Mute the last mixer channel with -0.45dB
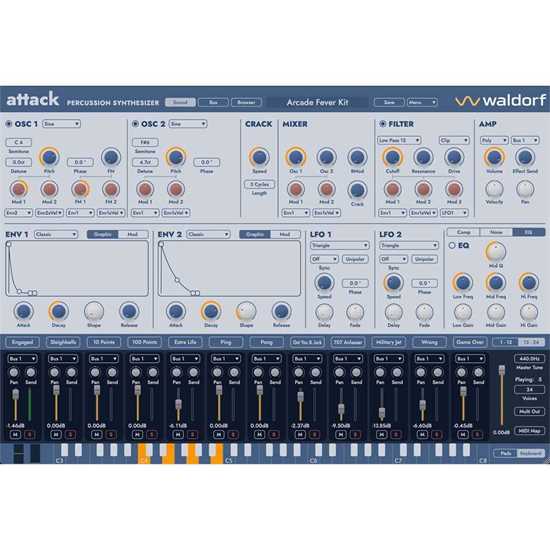The image size is (550, 550). click(x=463, y=435)
